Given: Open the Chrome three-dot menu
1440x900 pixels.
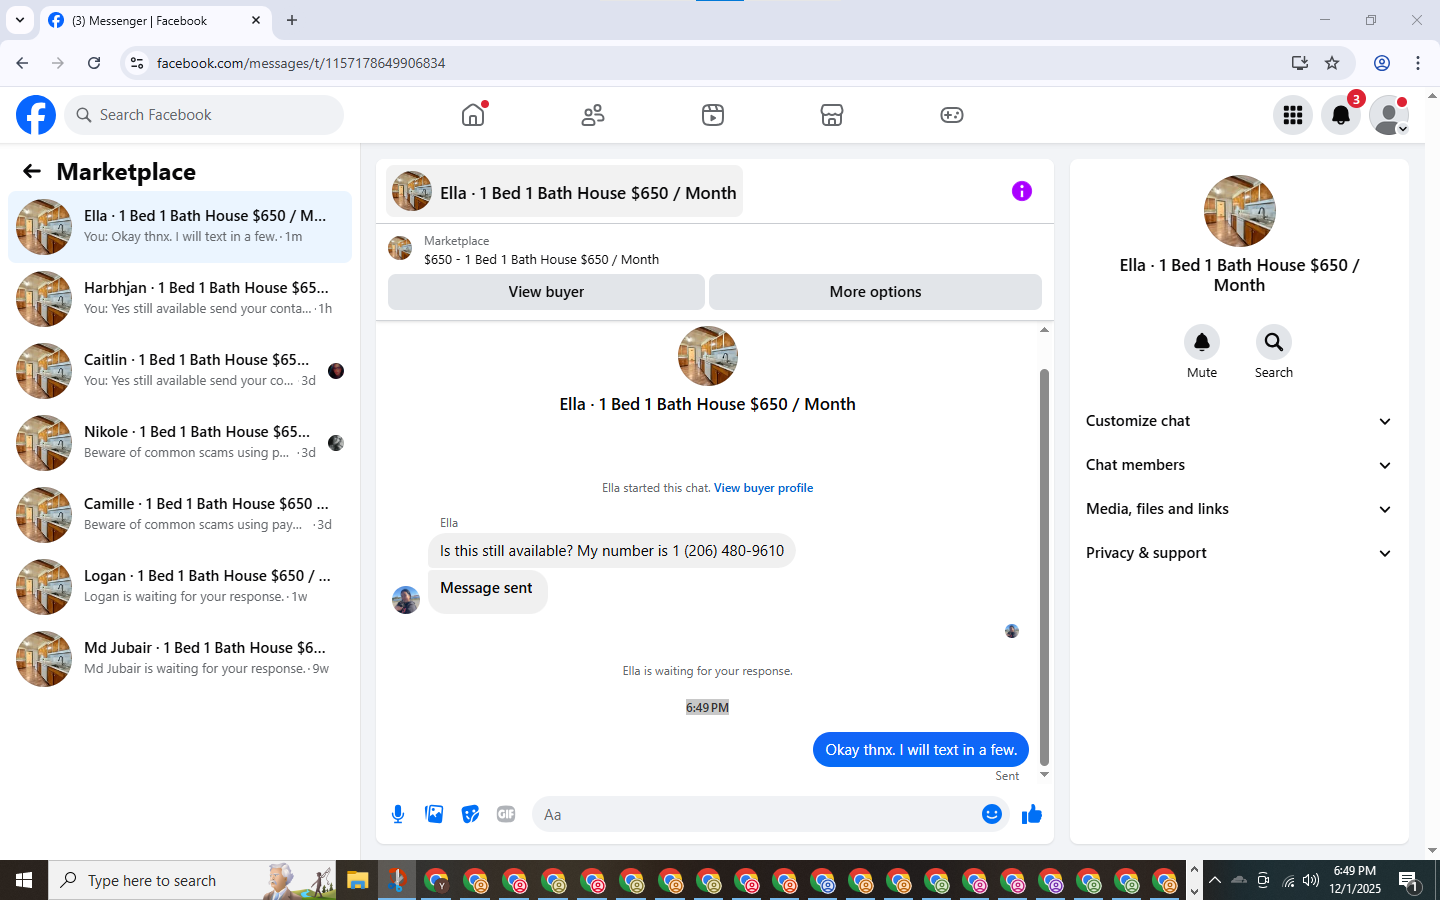Looking at the screenshot, I should tap(1418, 63).
